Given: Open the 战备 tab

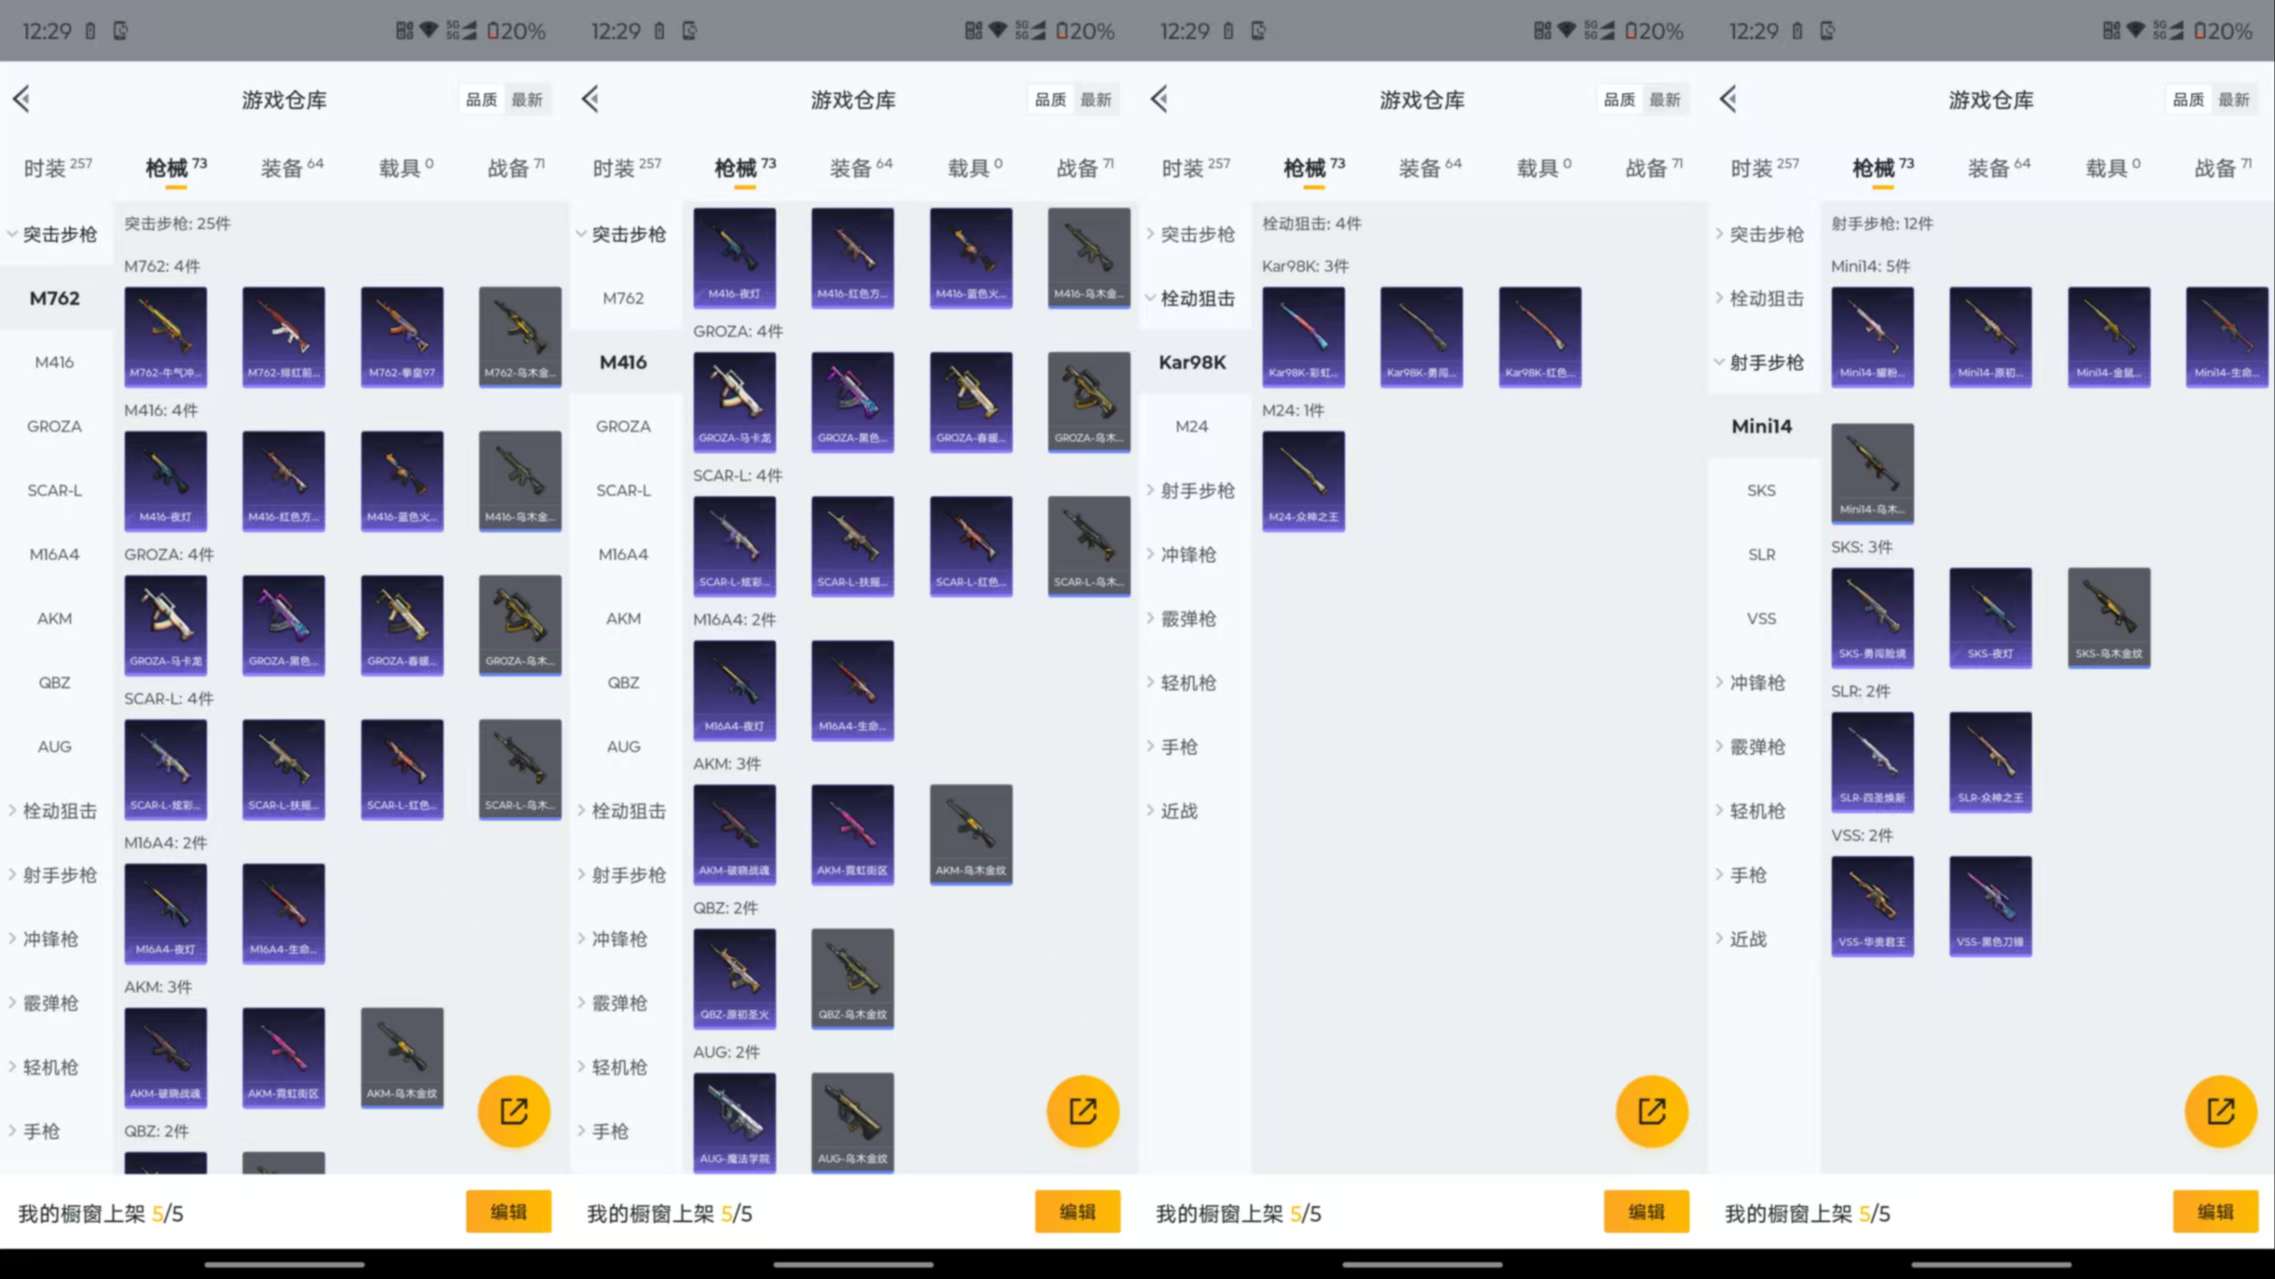Looking at the screenshot, I should (x=513, y=167).
